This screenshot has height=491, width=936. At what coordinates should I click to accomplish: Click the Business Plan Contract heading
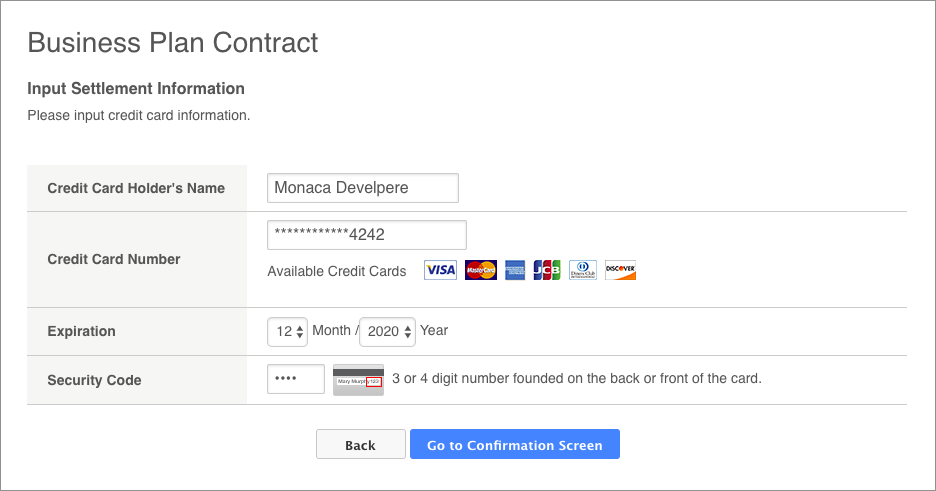(173, 43)
